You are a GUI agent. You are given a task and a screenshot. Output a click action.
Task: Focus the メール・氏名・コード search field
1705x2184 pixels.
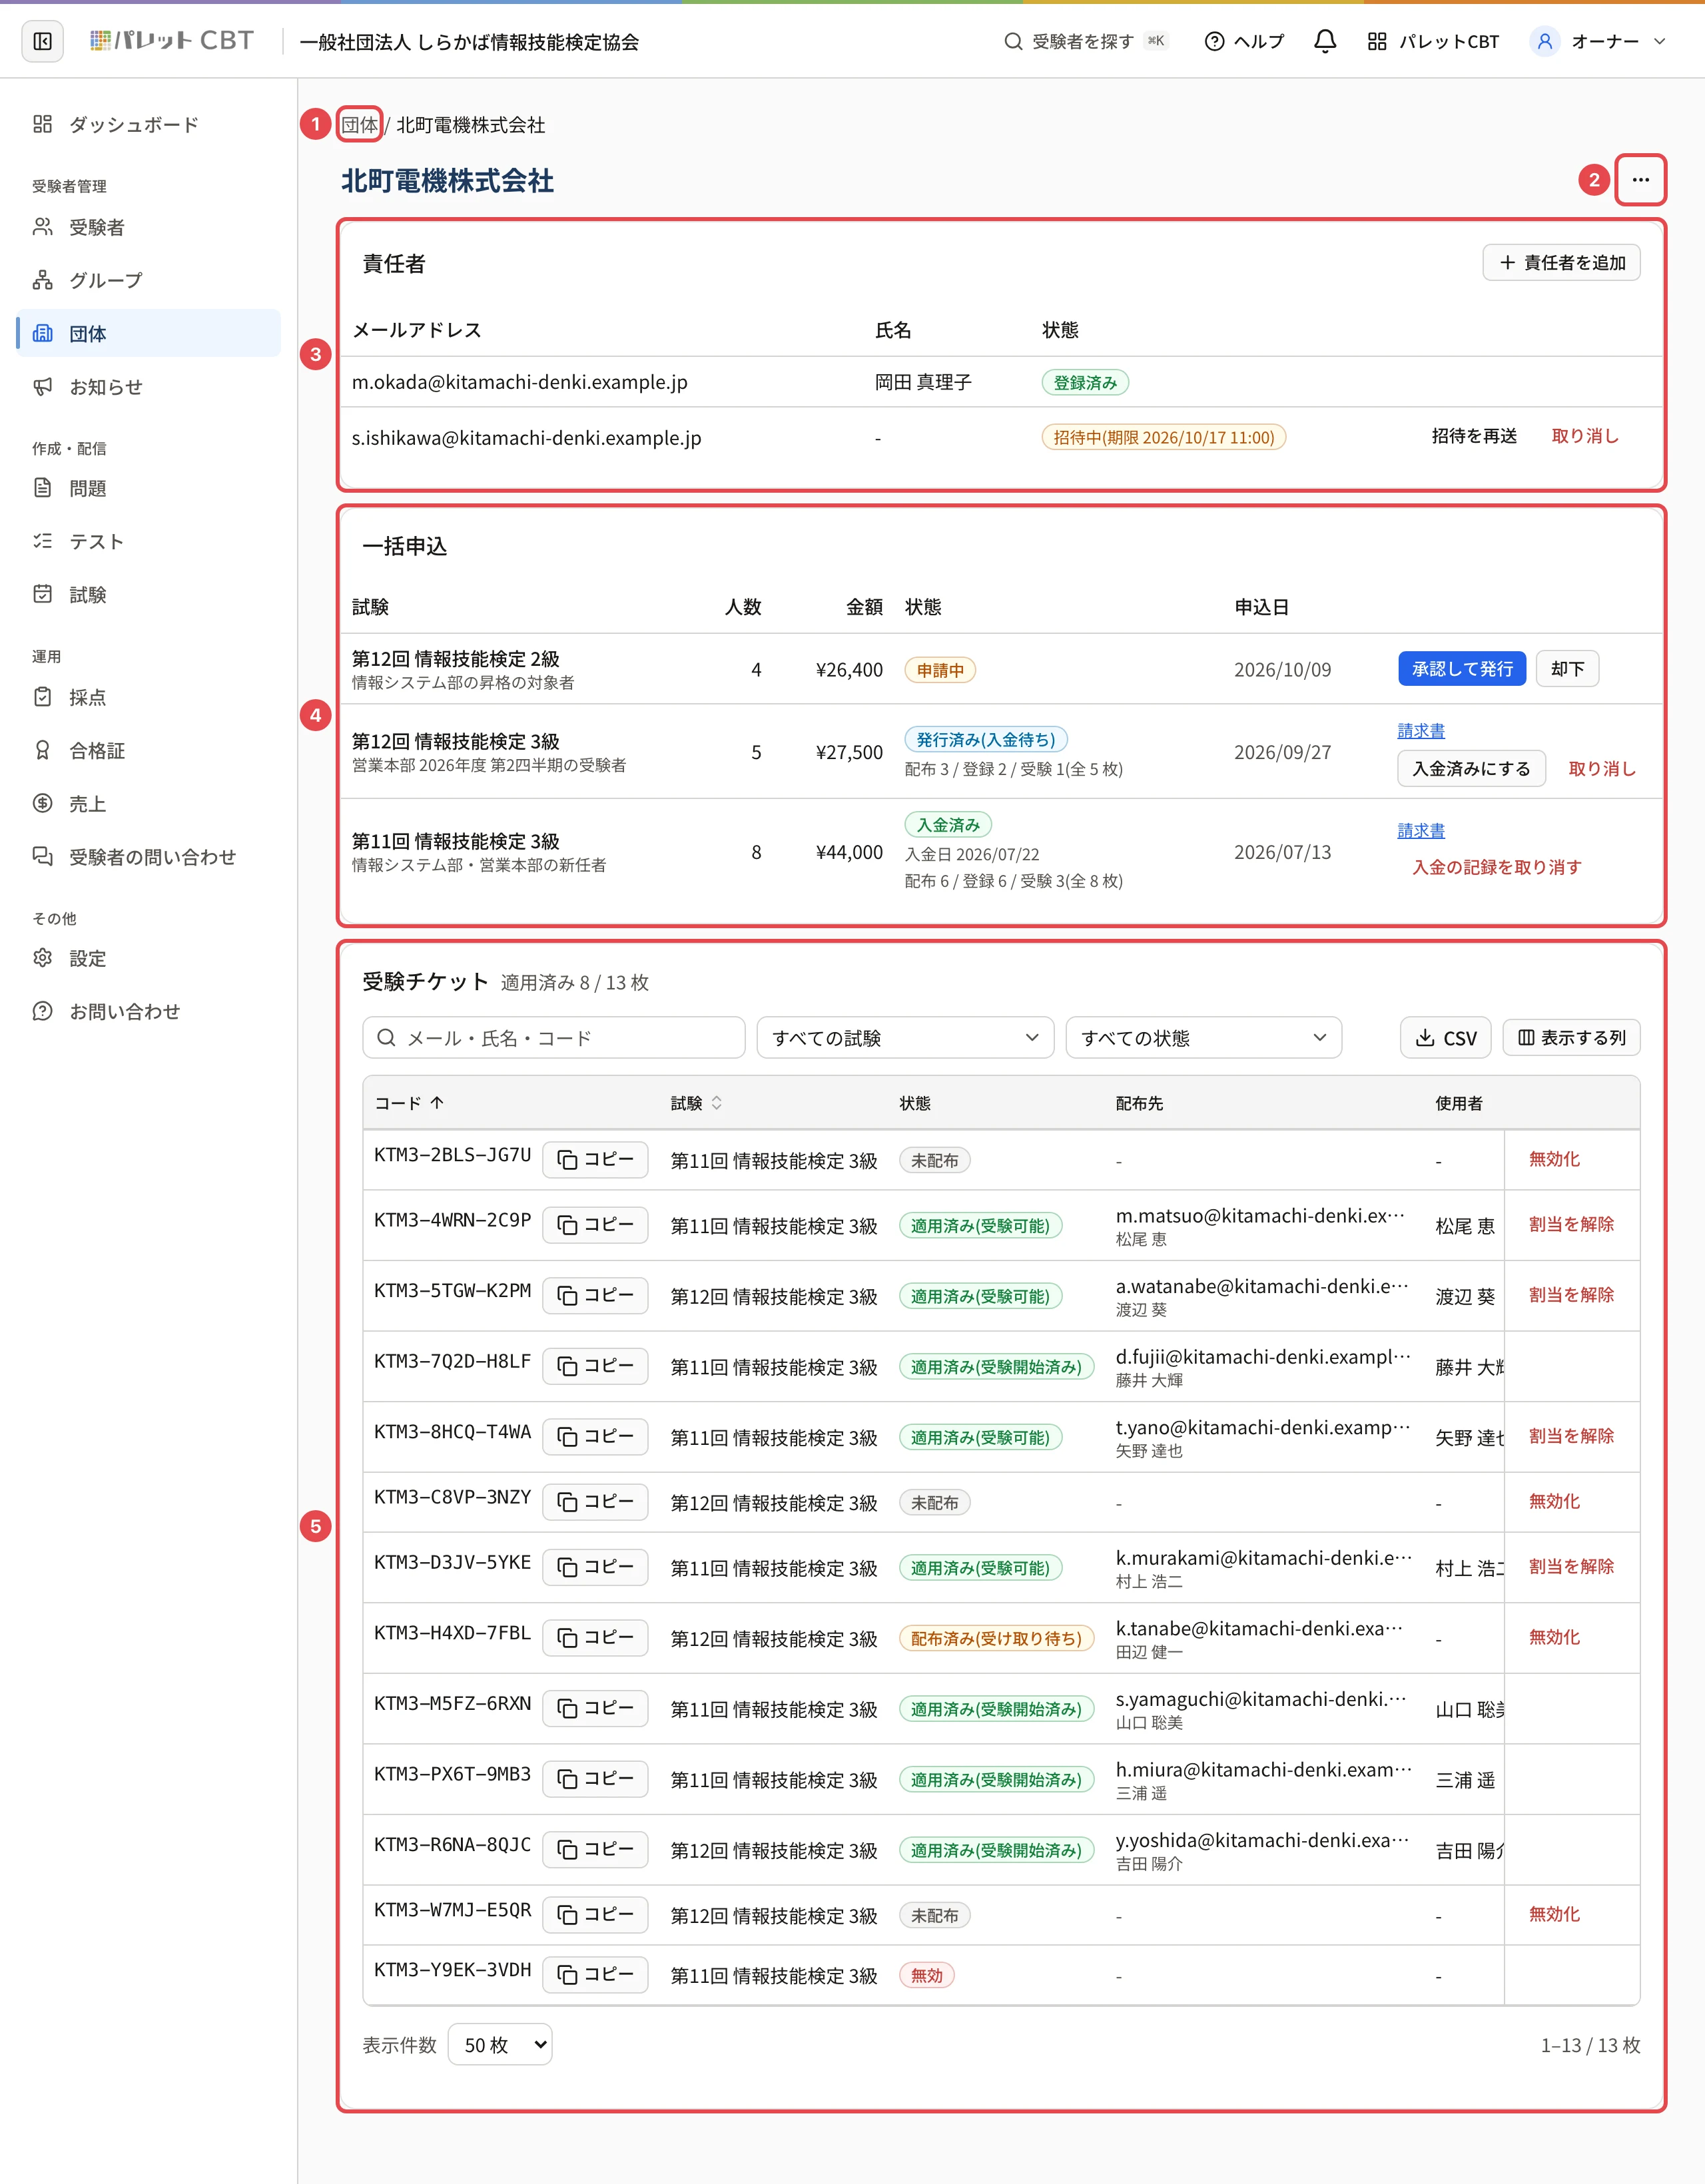pos(554,1038)
